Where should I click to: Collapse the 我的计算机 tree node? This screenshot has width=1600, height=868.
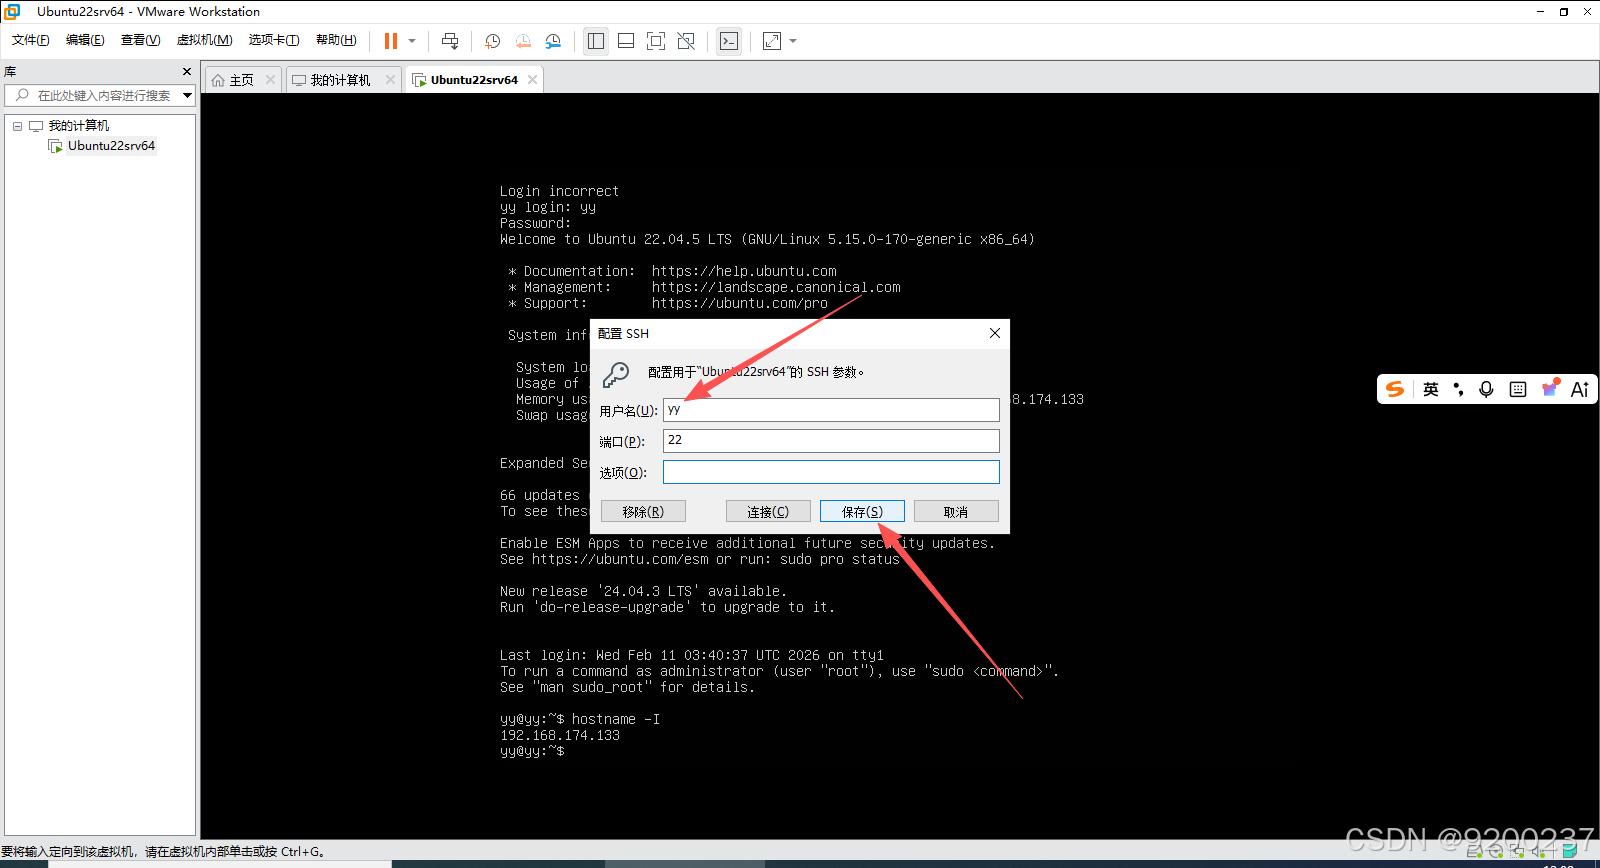coord(18,126)
